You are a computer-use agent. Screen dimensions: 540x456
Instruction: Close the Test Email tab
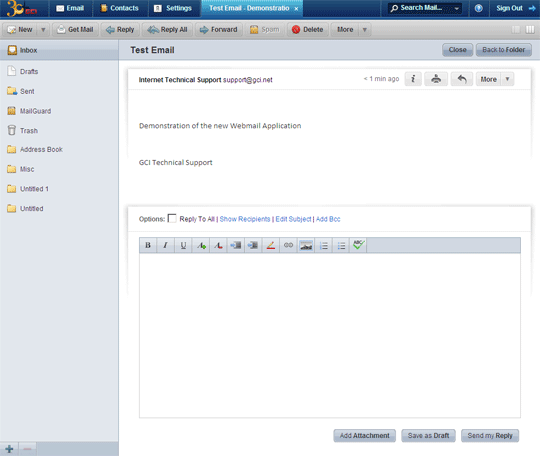point(296,9)
